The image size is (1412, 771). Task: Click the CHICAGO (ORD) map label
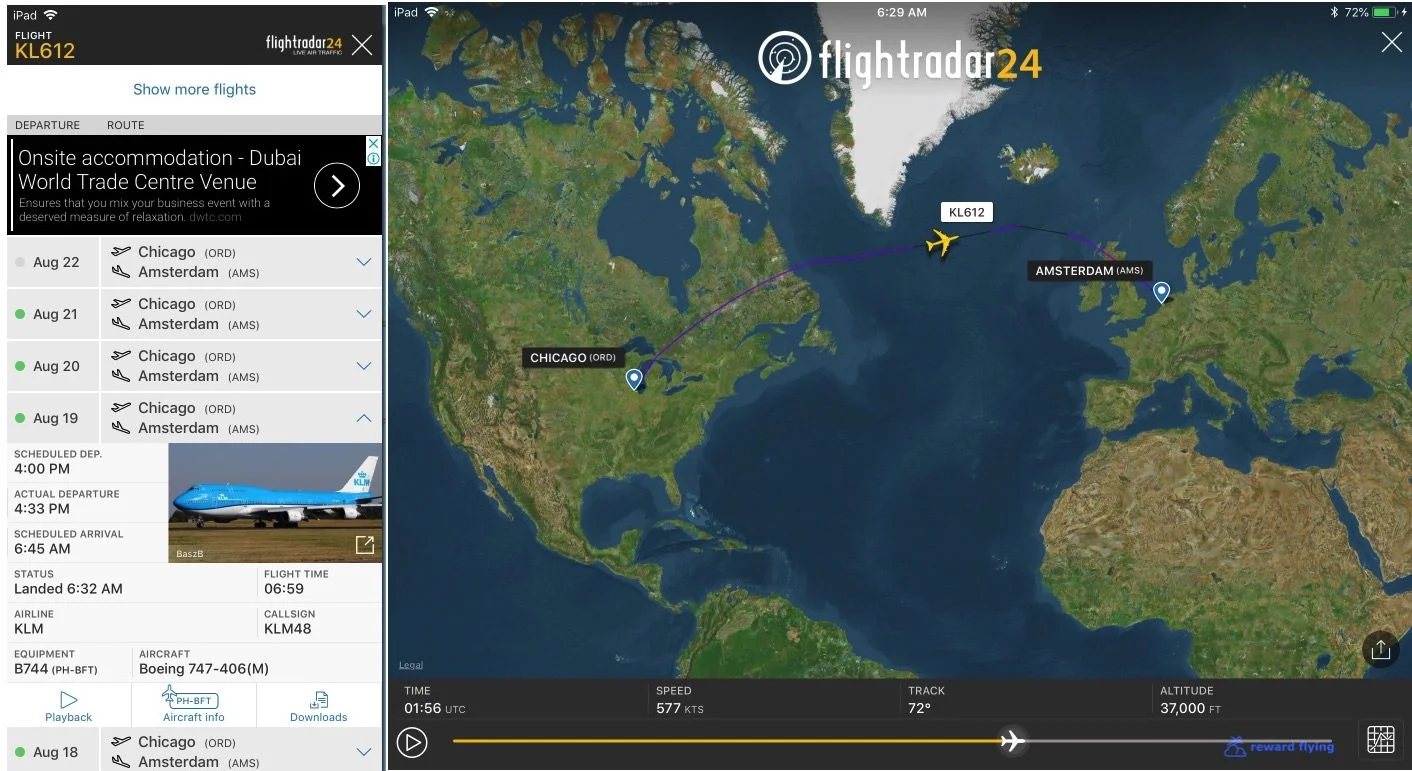coord(573,358)
